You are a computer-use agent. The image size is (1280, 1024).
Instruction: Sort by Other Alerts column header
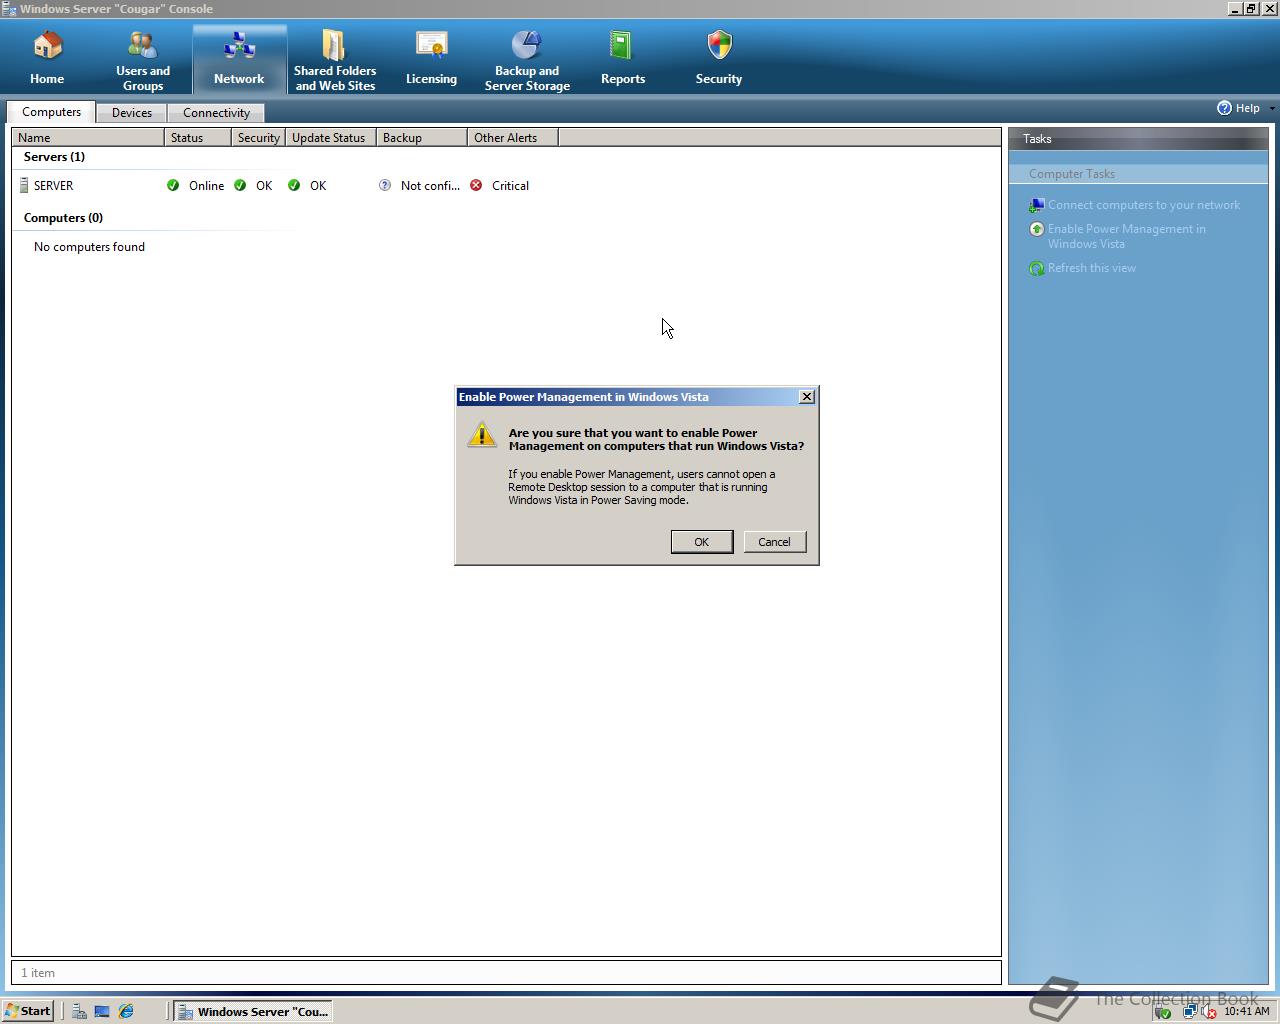[512, 138]
